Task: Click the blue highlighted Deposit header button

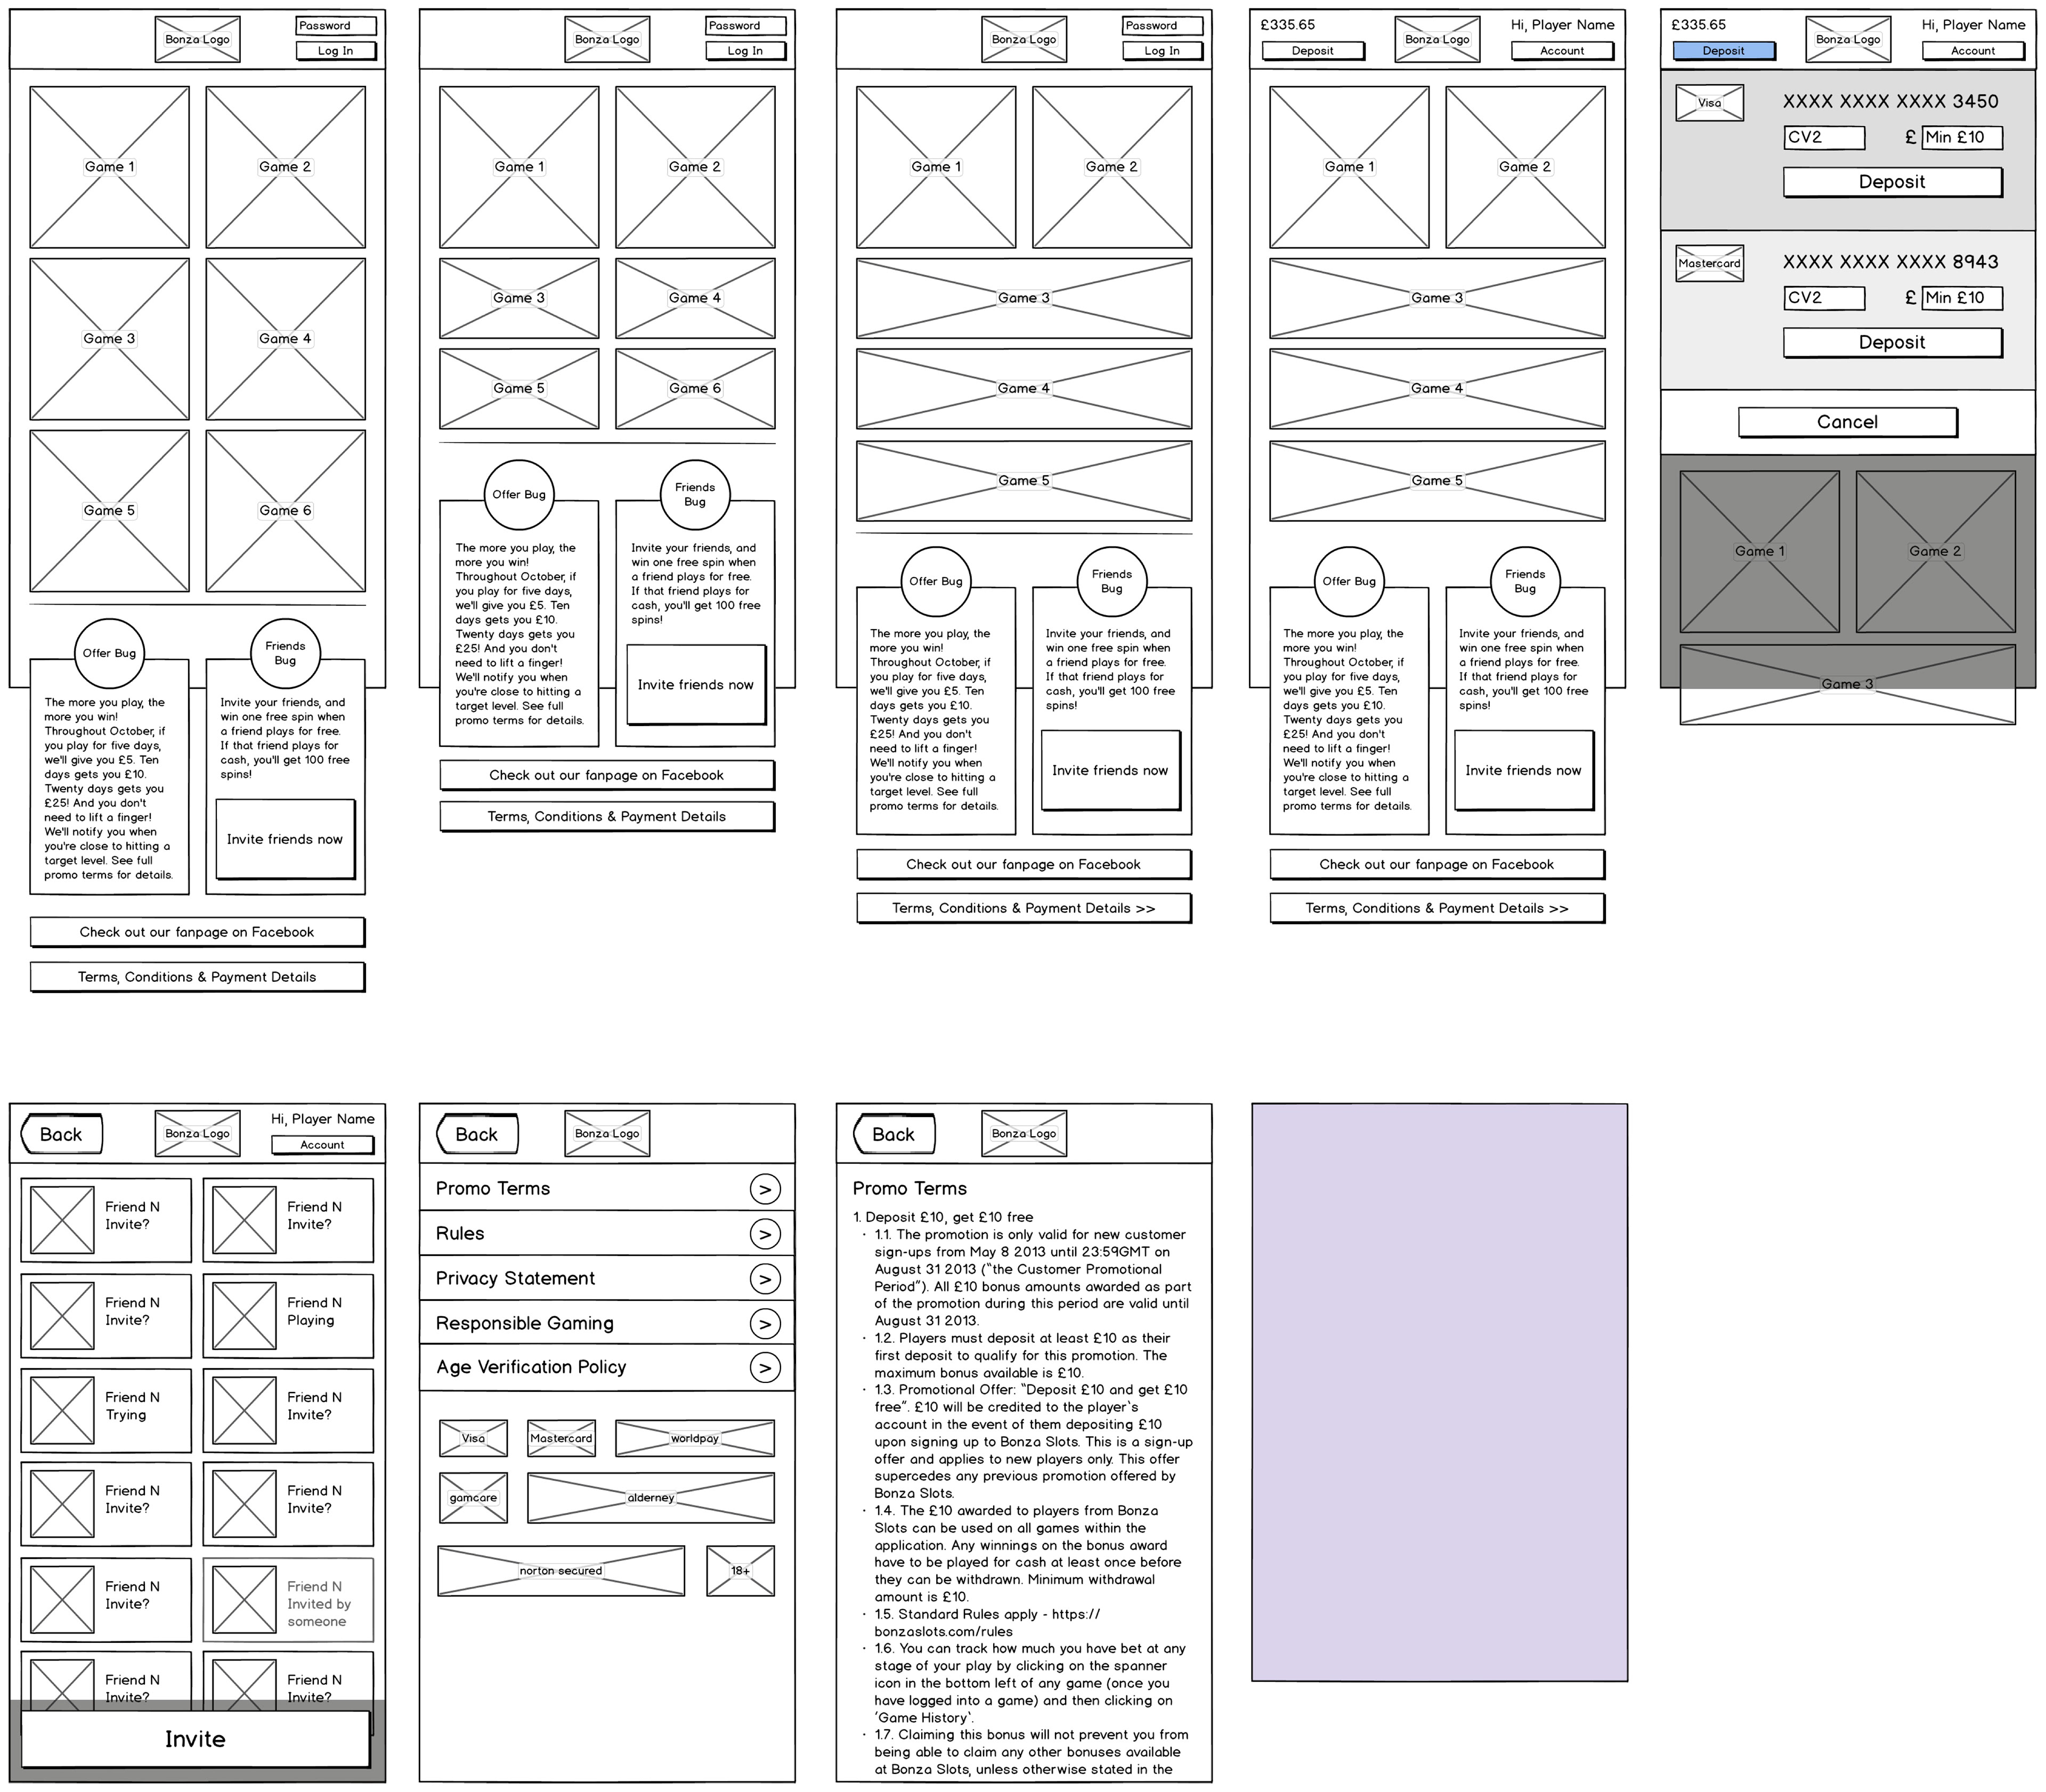Action: (1724, 51)
